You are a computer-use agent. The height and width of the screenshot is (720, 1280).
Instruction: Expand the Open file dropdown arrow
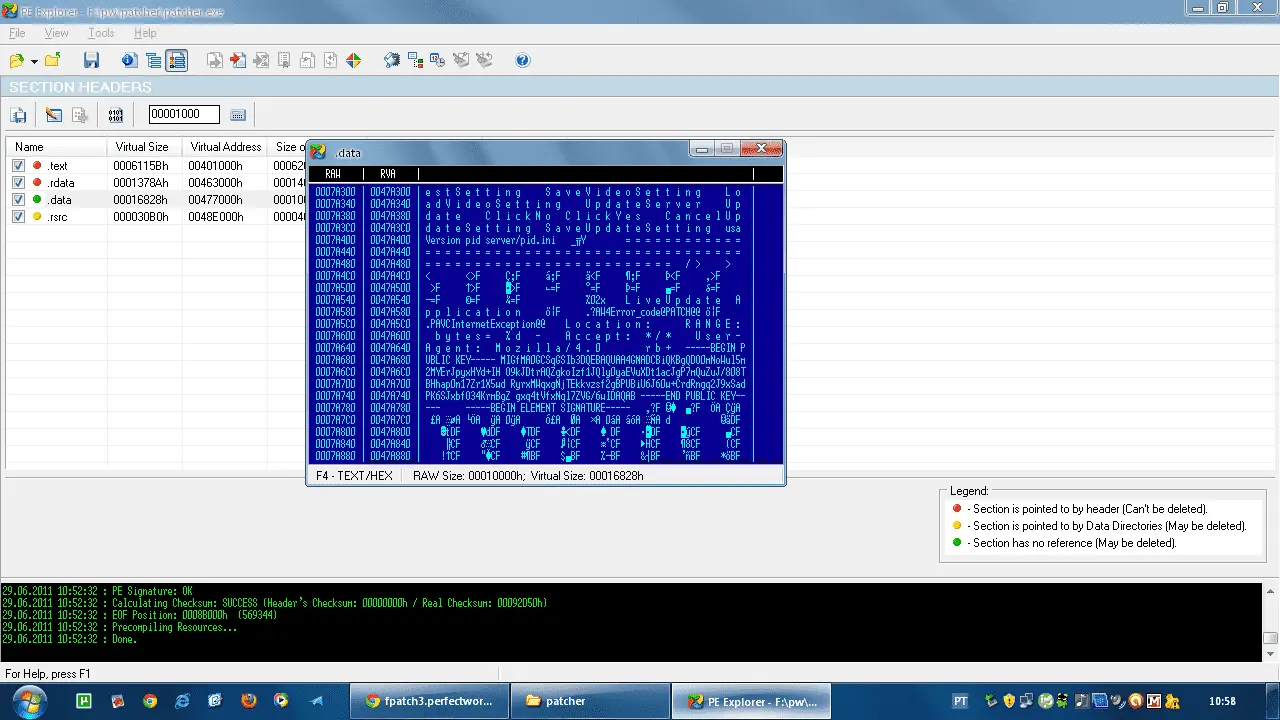(x=35, y=62)
